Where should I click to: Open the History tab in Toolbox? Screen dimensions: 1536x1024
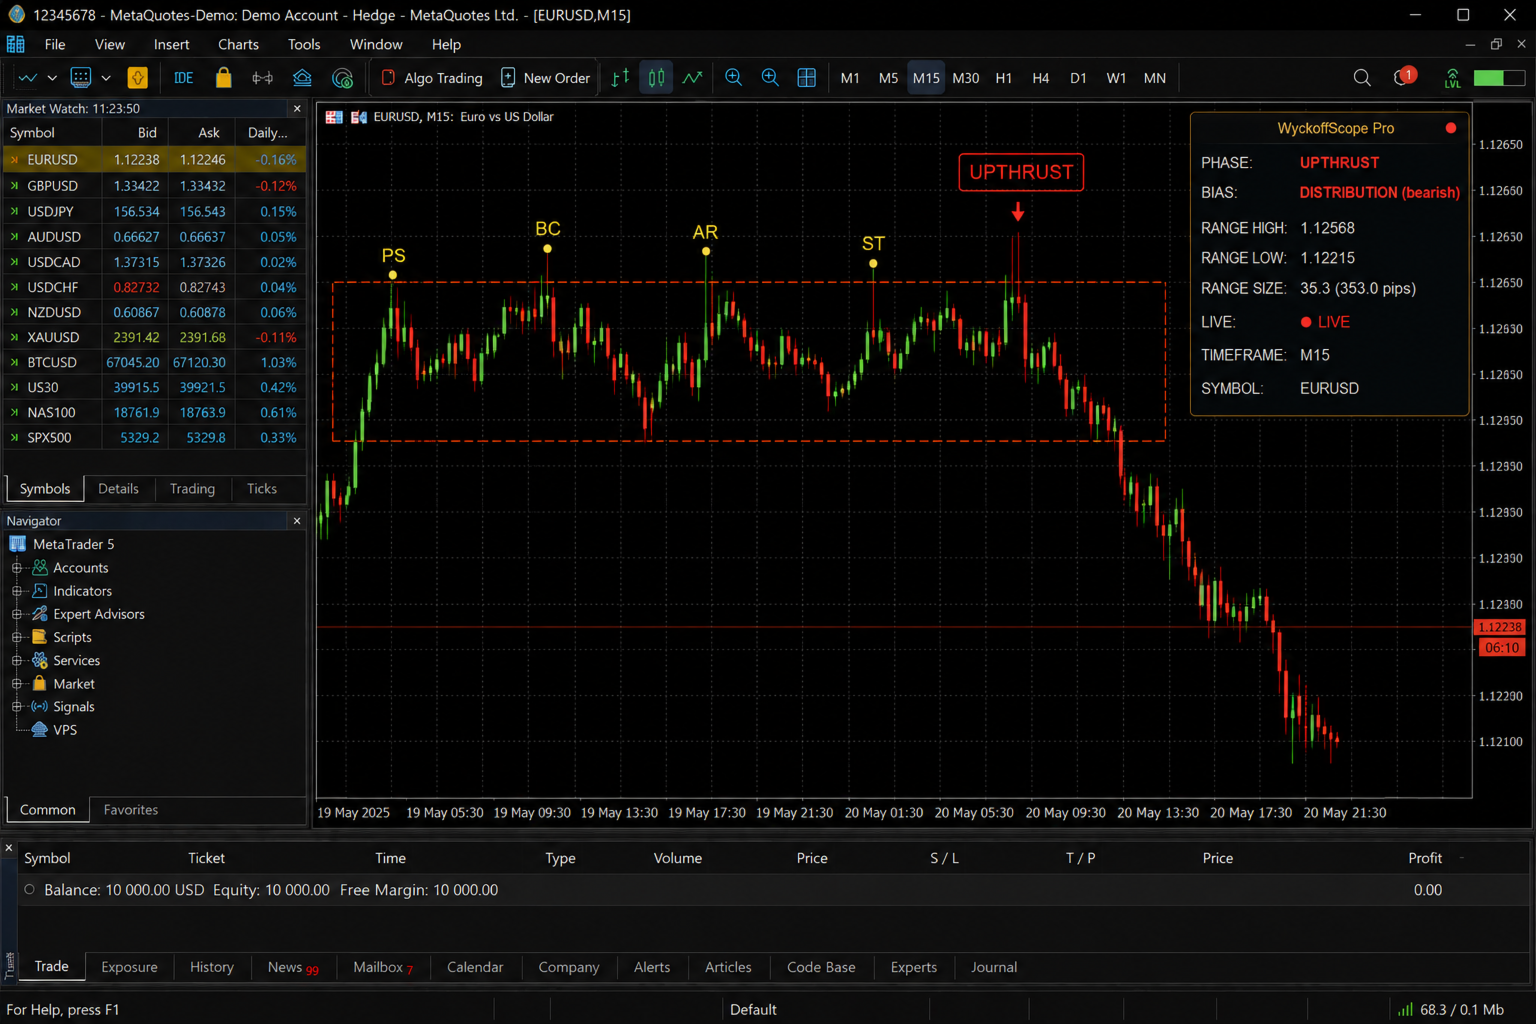pyautogui.click(x=212, y=967)
